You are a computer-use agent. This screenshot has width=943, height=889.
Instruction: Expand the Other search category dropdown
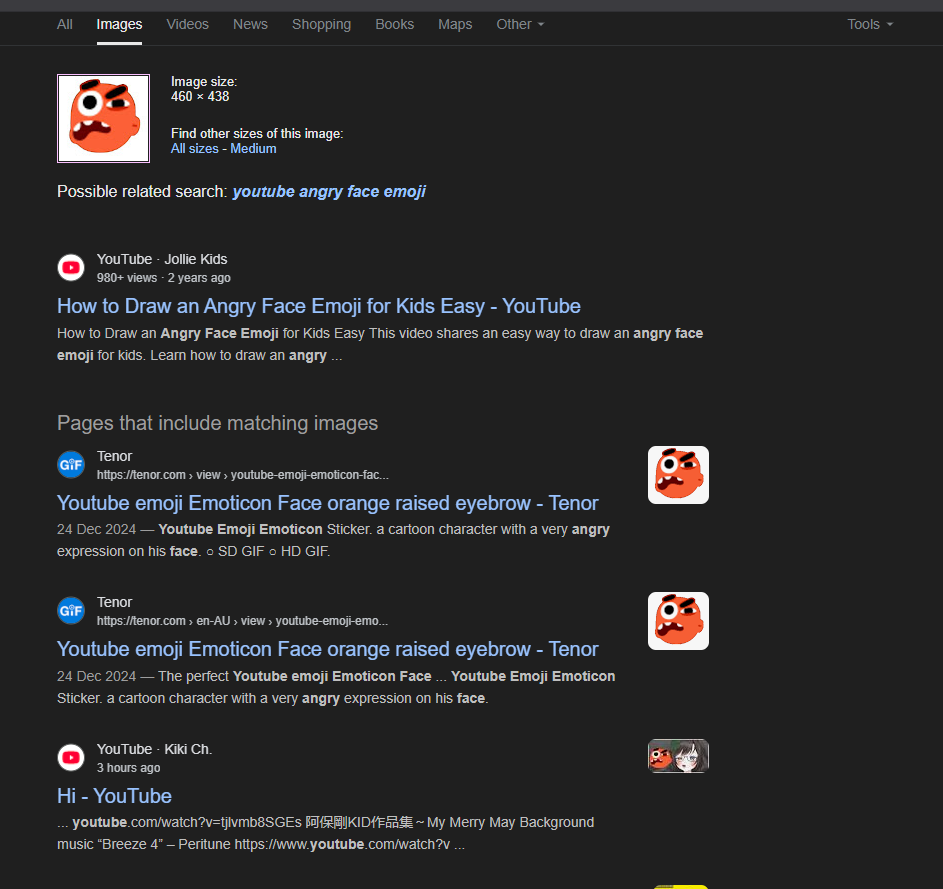(x=520, y=24)
